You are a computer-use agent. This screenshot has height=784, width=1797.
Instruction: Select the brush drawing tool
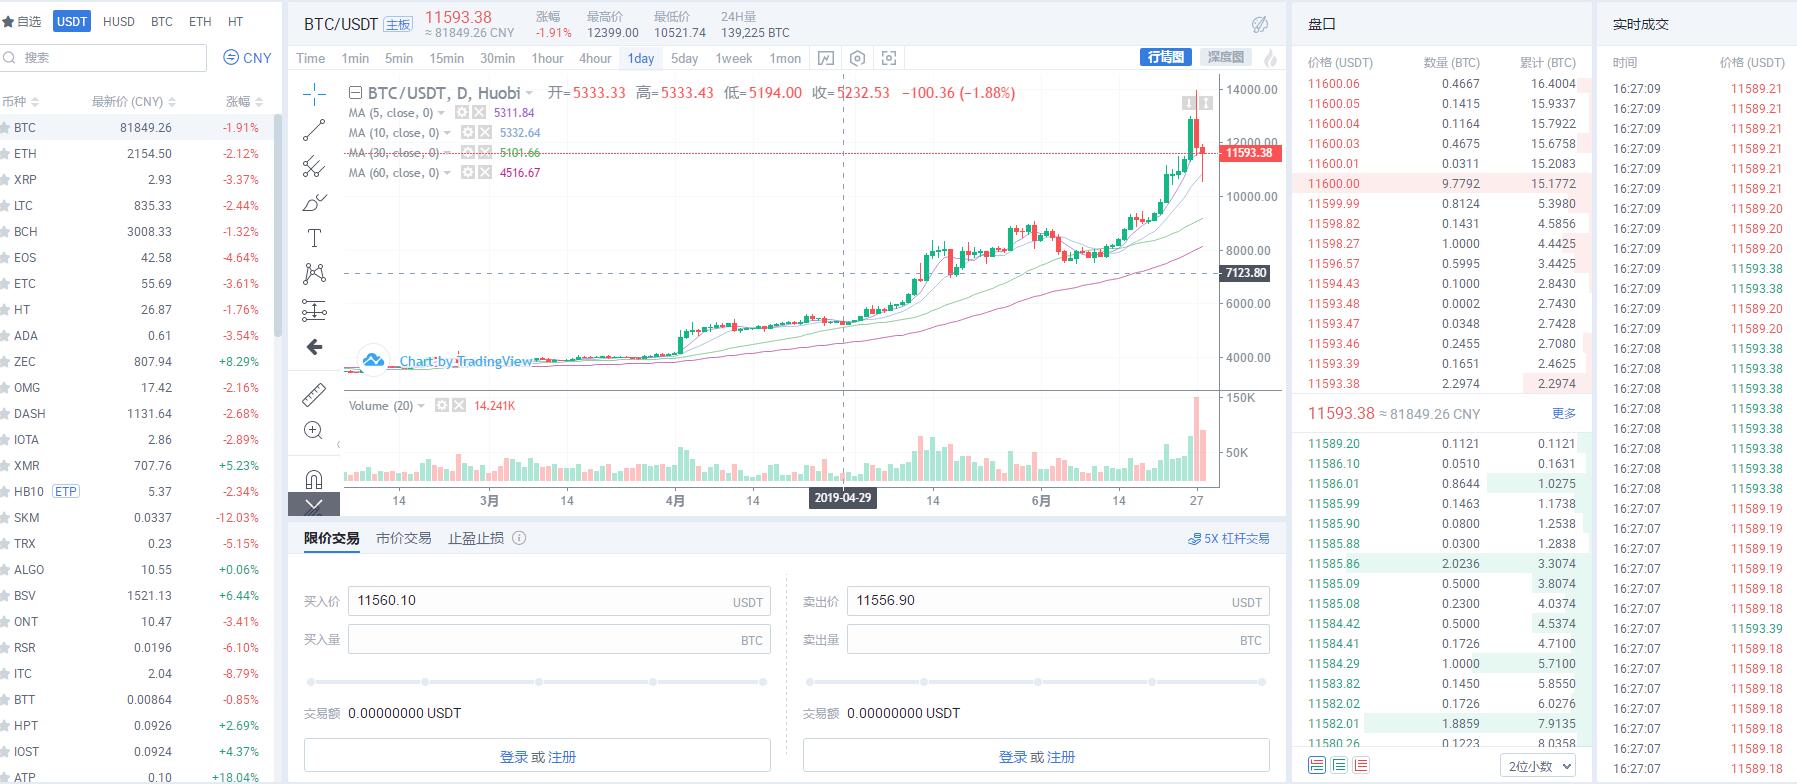pos(314,203)
